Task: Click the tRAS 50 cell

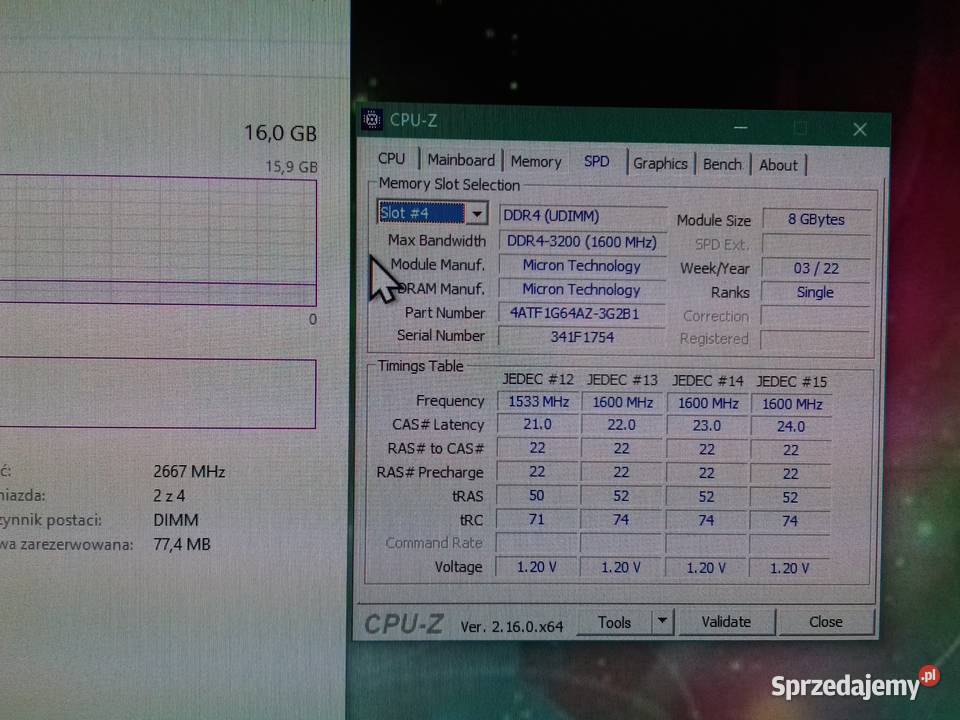Action: pyautogui.click(x=537, y=496)
